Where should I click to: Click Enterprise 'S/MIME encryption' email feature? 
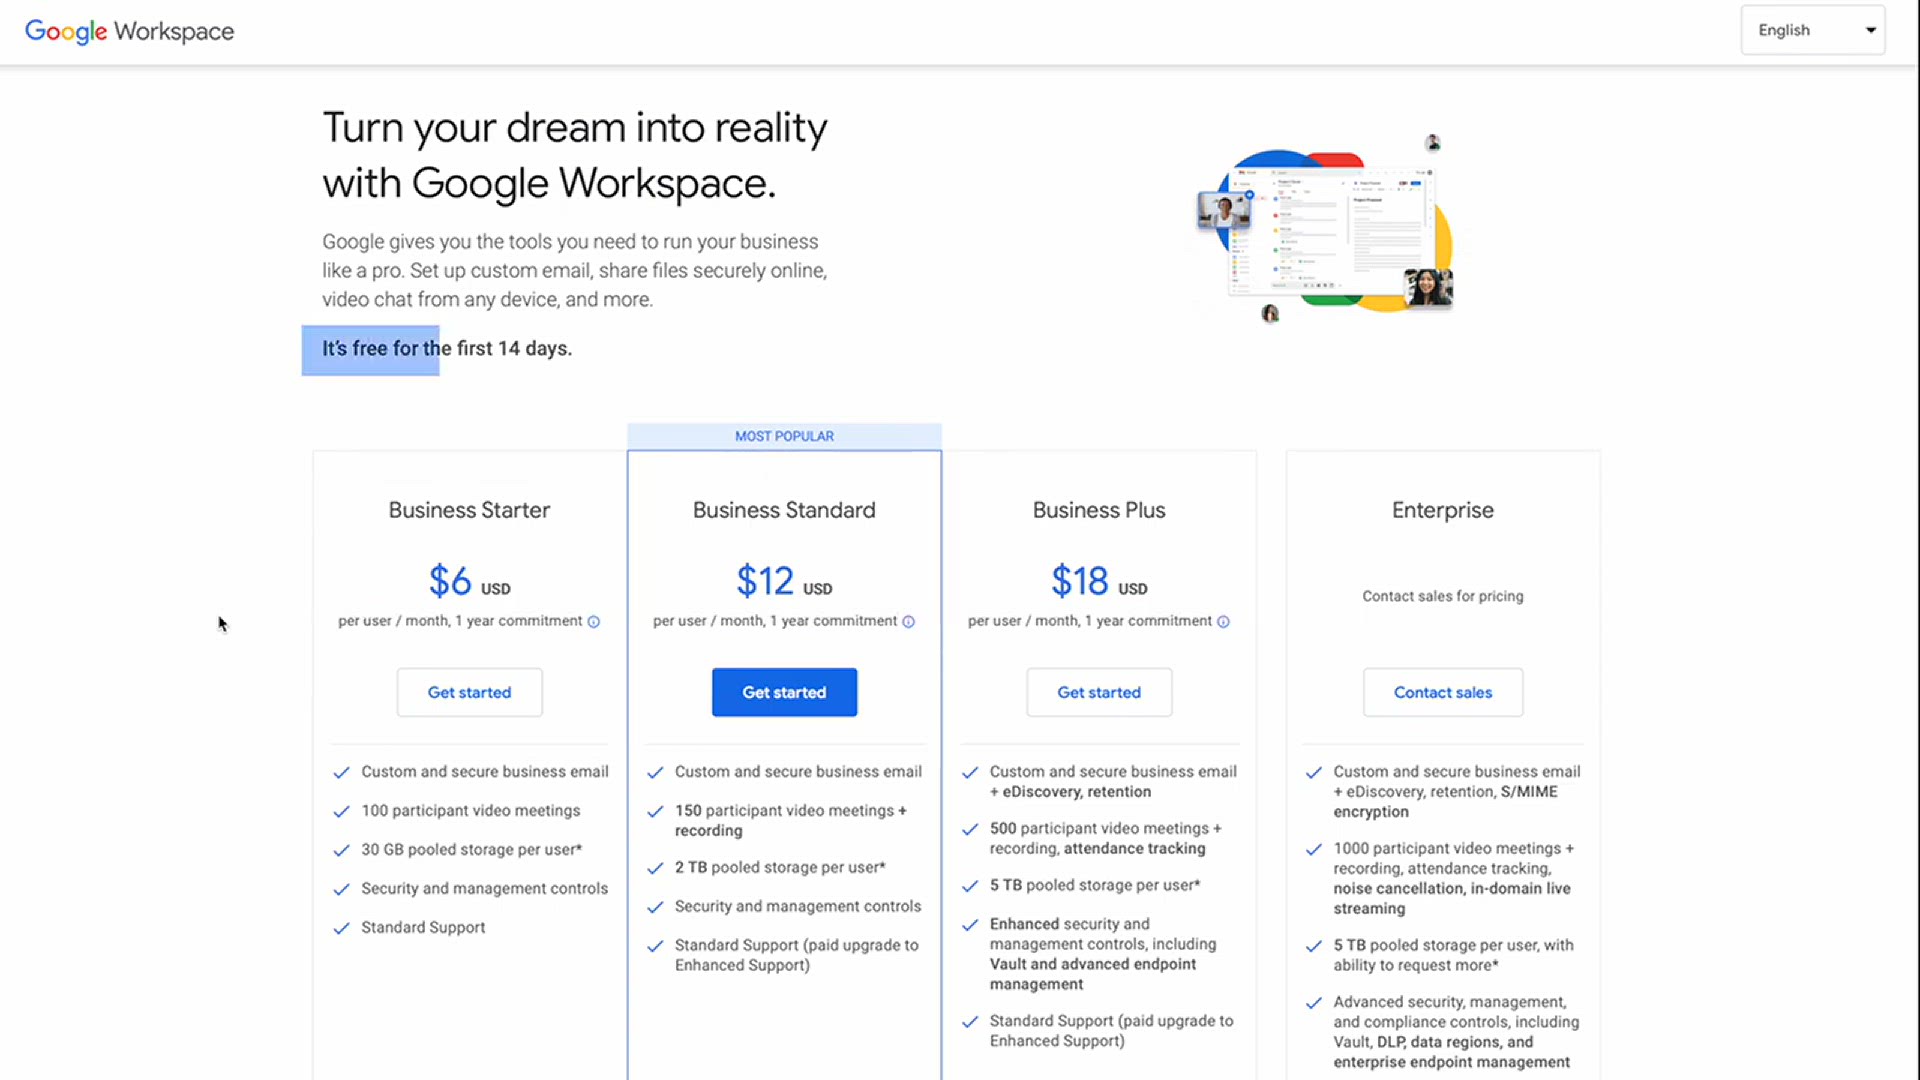point(1456,792)
